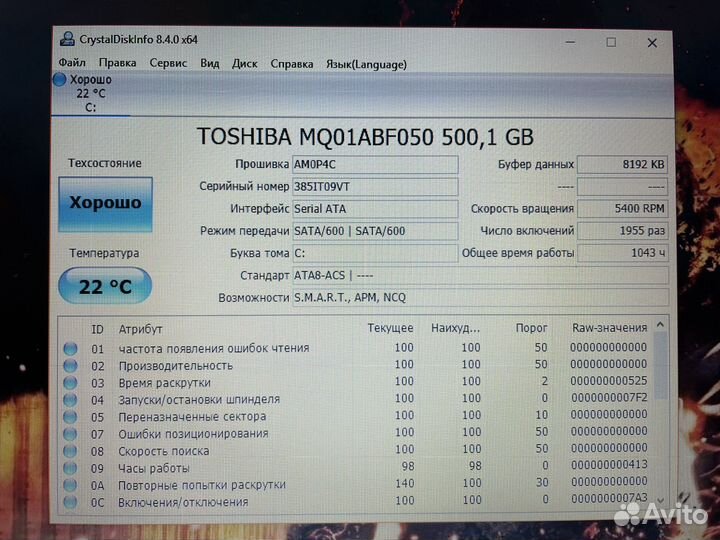The width and height of the screenshot is (720, 540).
Task: Open the Файл menu
Action: [x=72, y=62]
